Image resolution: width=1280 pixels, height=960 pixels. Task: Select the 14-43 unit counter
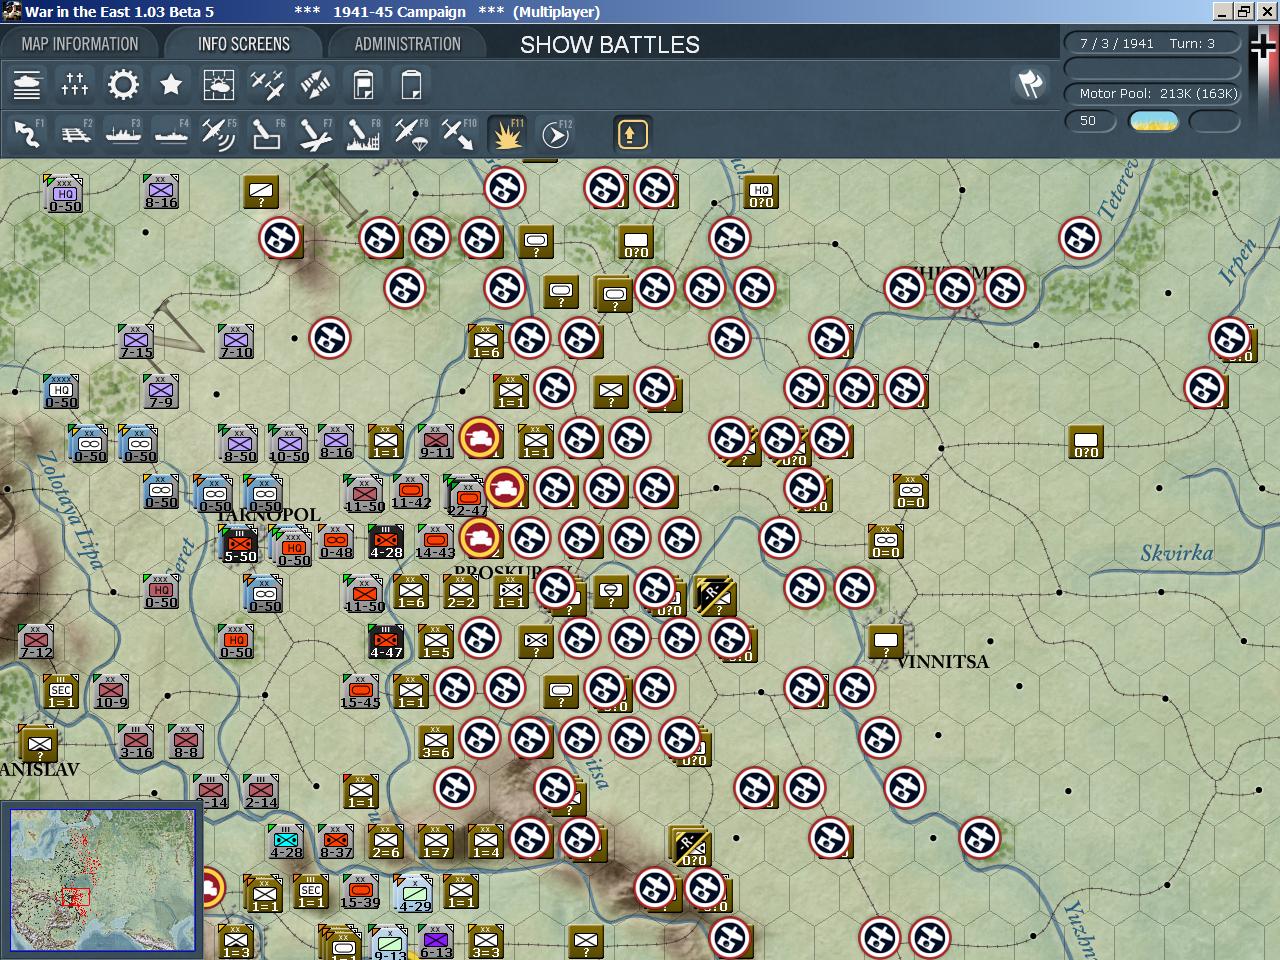click(435, 542)
